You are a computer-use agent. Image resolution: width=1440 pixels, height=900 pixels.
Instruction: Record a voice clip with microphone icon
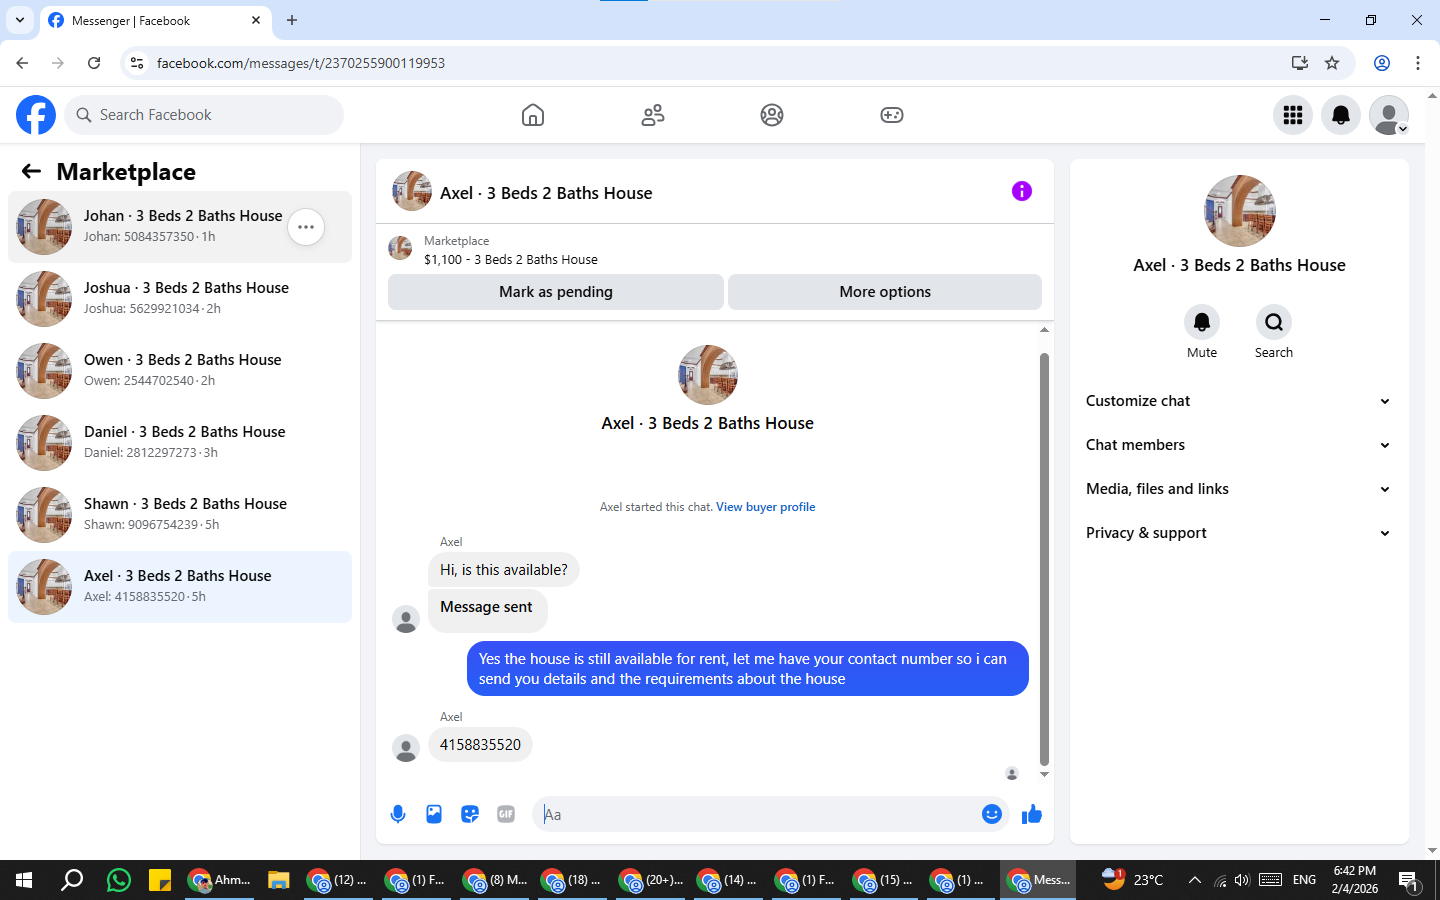click(398, 814)
